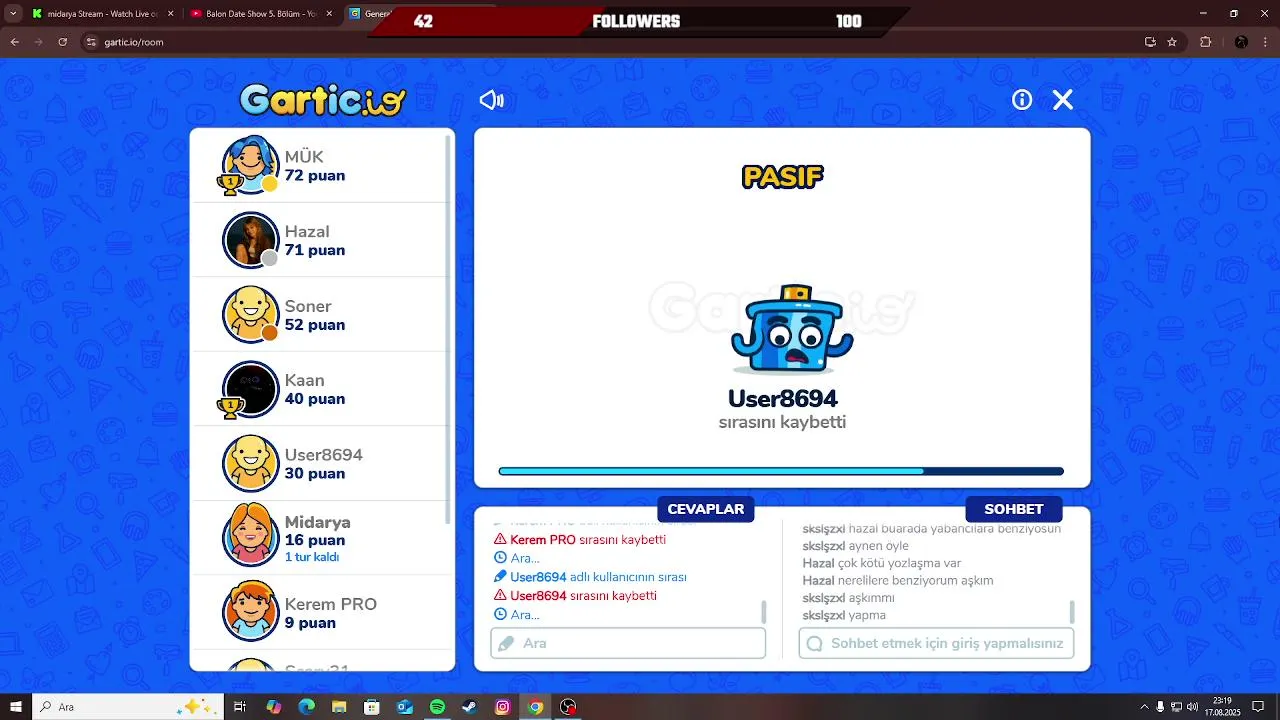
Task: Open the browser tab search dropdown
Action: [x=13, y=14]
